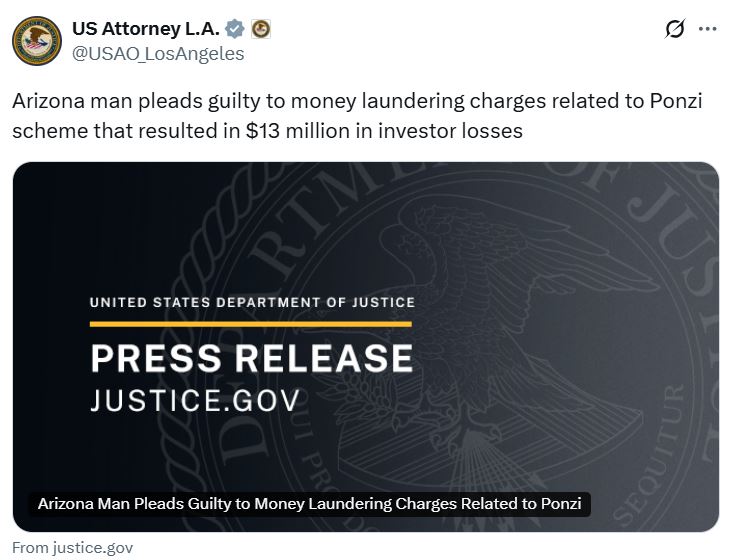Click the 'JUSTICE.GOV' text in card
Viewport: 731px width, 560px height.
pyautogui.click(x=194, y=400)
